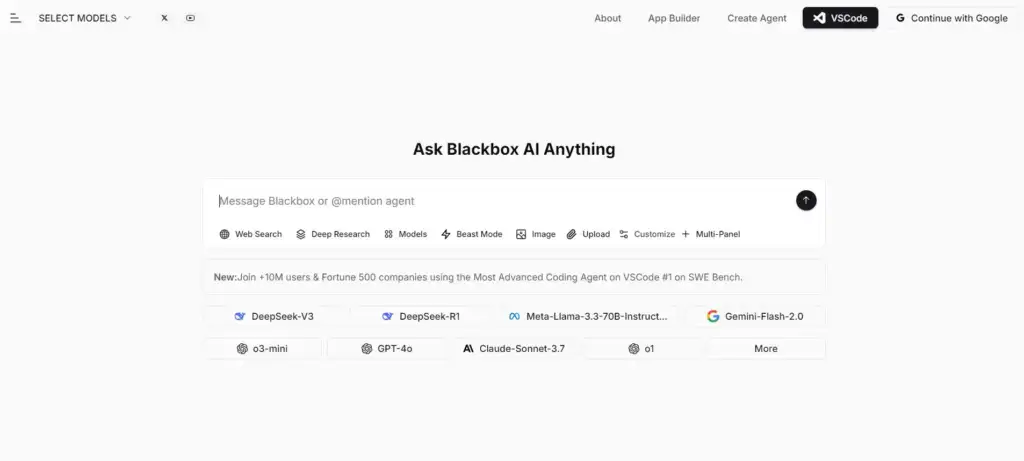The width and height of the screenshot is (1024, 461).
Task: Click the New VSCode coding agent banner
Action: (514, 277)
